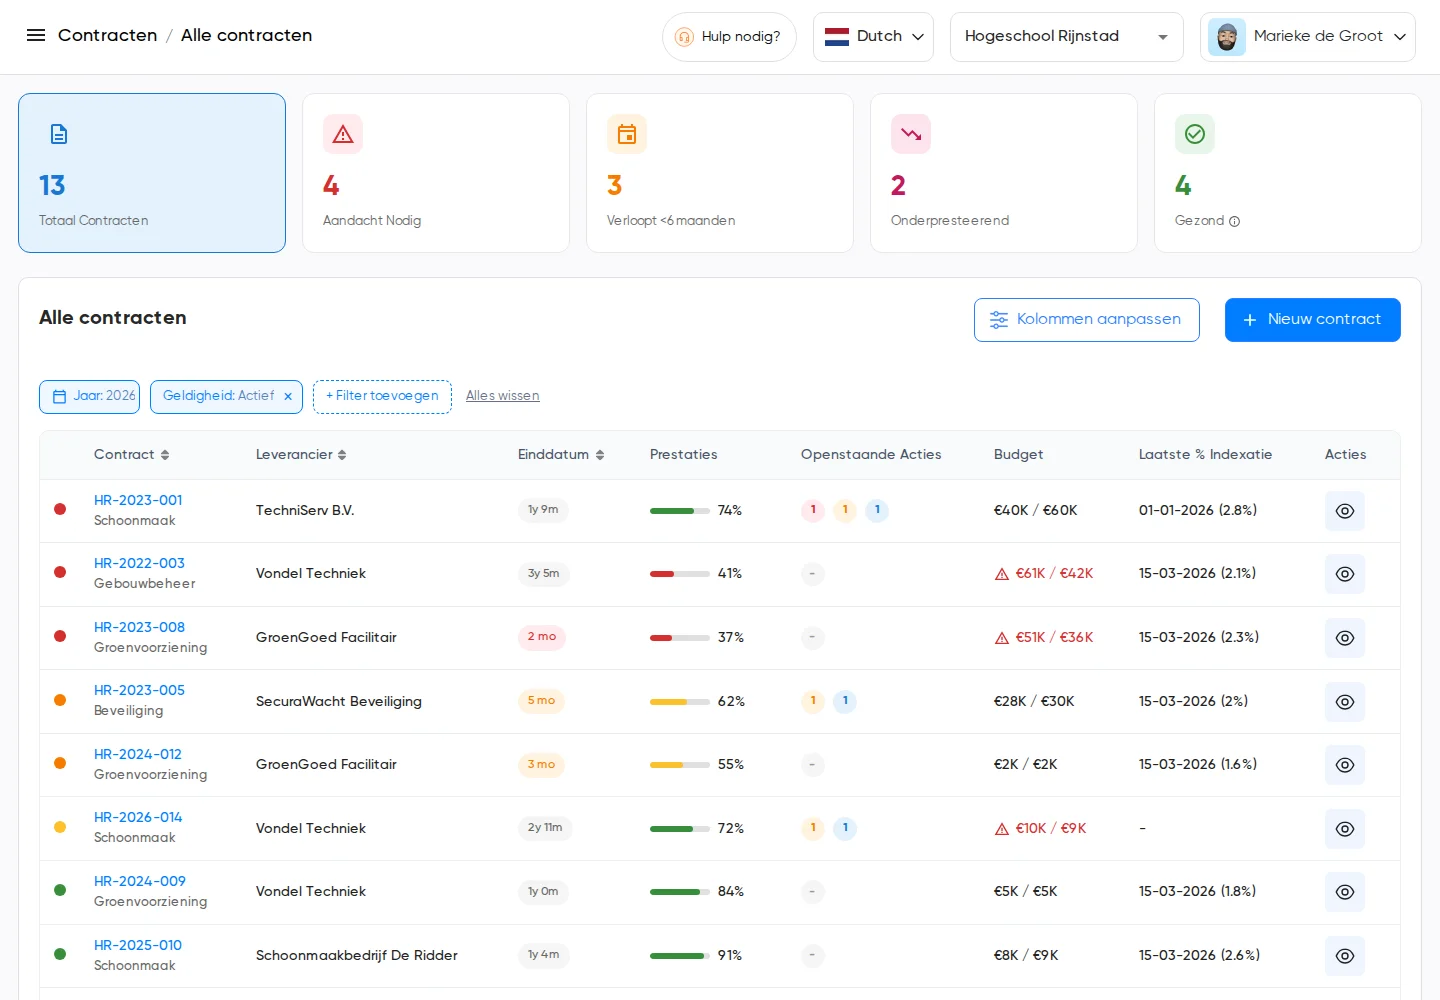This screenshot has width=1440, height=1000.
Task: Click the warning triangle icon in Aandacht Nodig
Action: coord(343,134)
